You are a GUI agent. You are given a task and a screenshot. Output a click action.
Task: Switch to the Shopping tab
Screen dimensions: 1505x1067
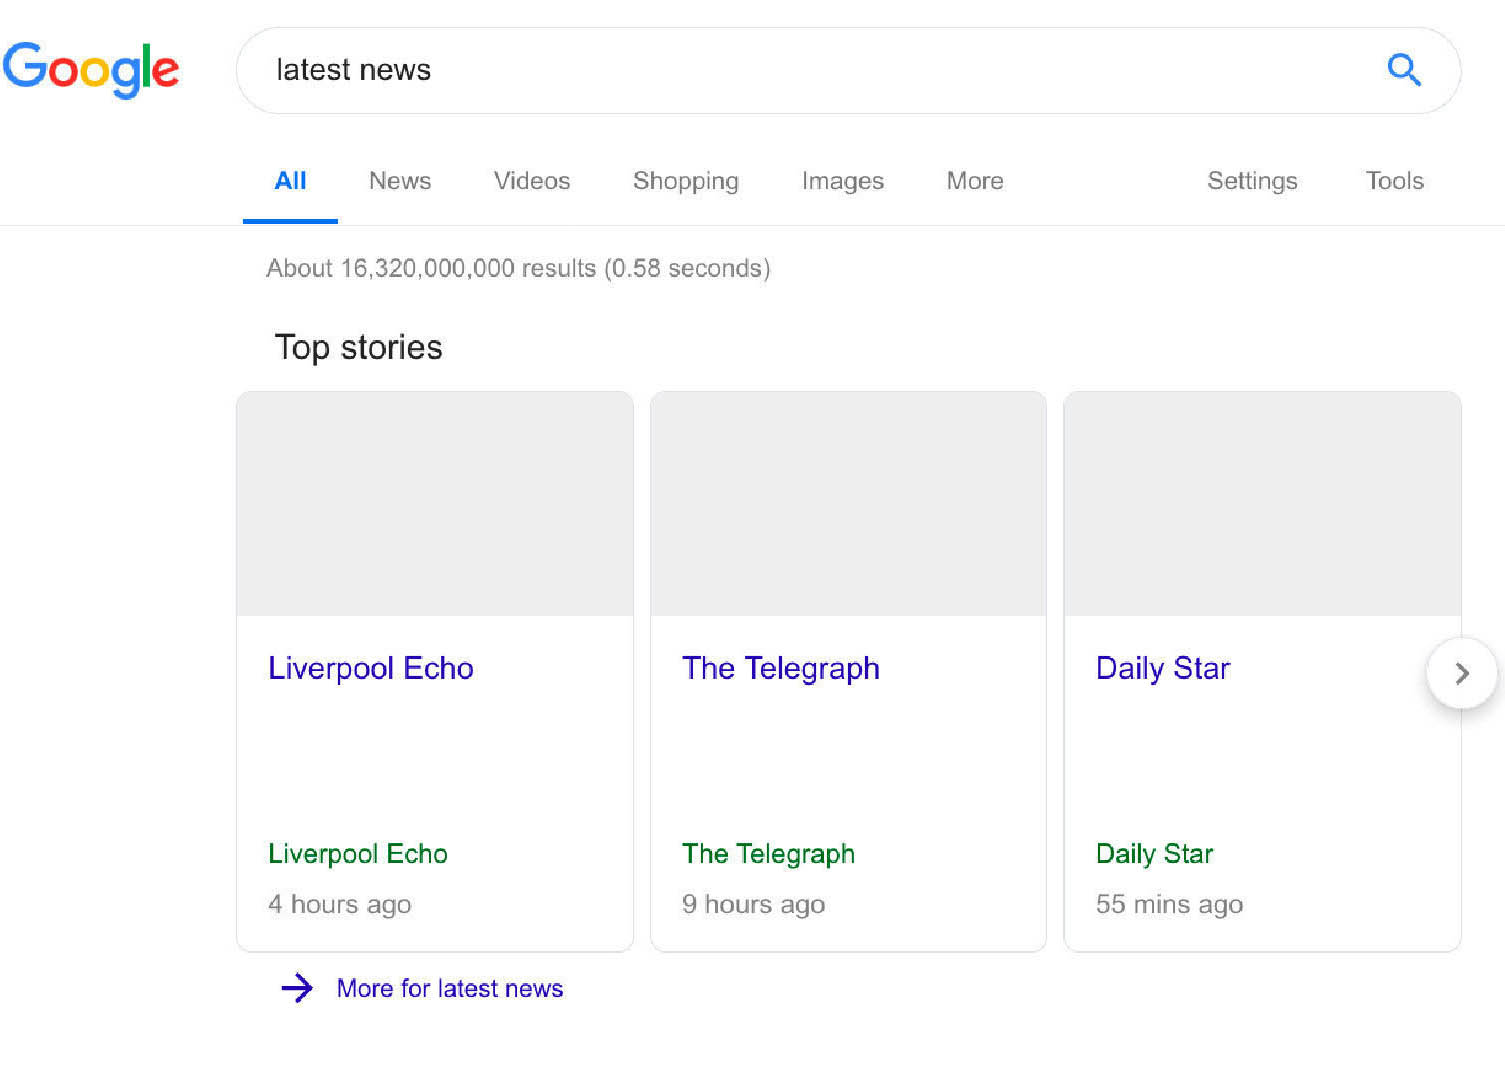click(685, 181)
